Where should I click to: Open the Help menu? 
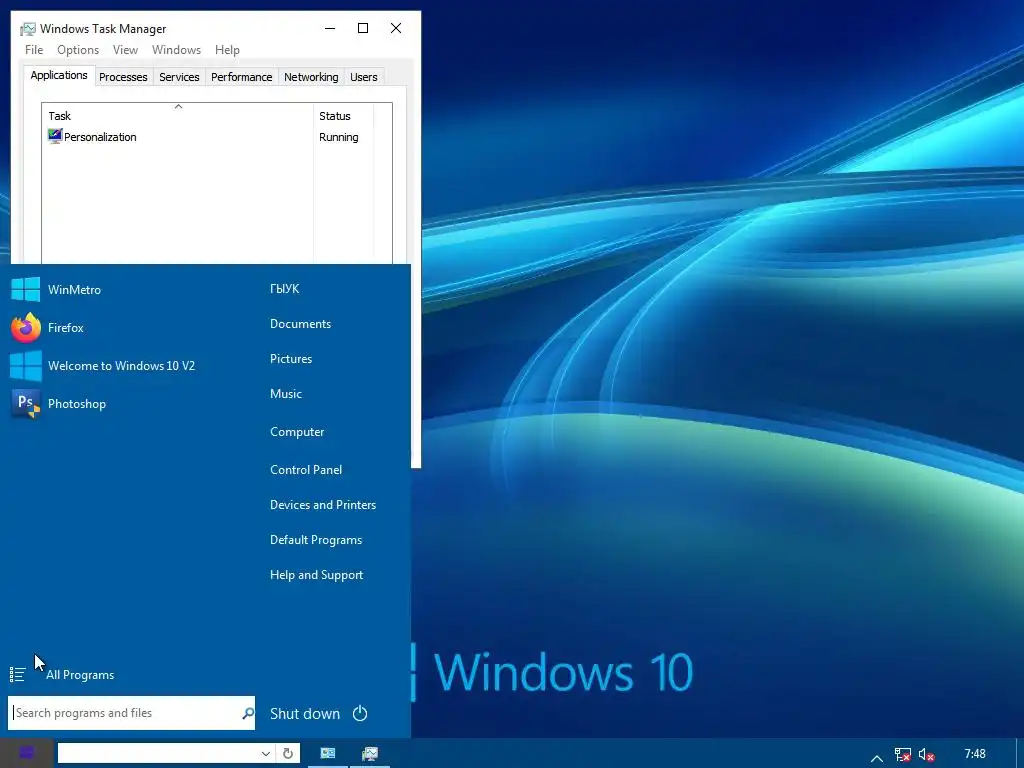[x=227, y=50]
